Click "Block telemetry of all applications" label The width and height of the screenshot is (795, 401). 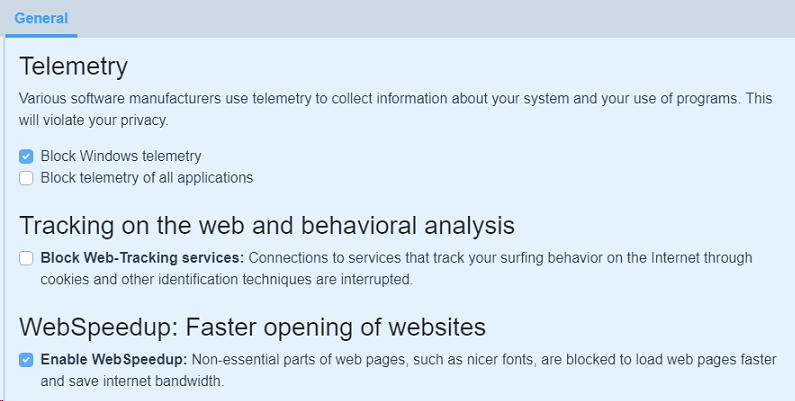coord(147,178)
